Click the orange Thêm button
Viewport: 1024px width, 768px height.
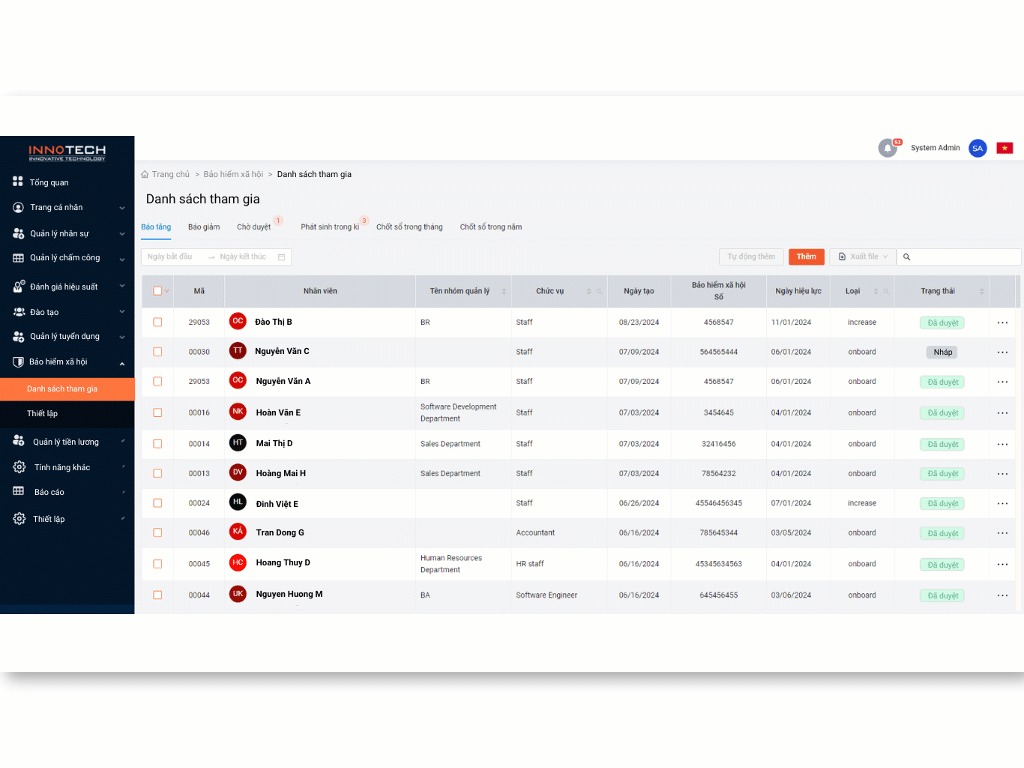(806, 257)
